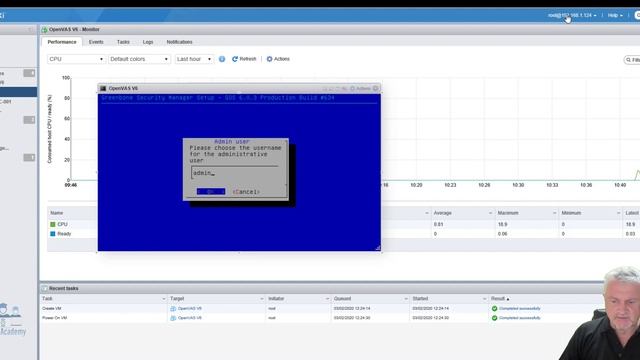Click Refresh in the performance toolbar
This screenshot has height=360, width=640.
(x=244, y=59)
